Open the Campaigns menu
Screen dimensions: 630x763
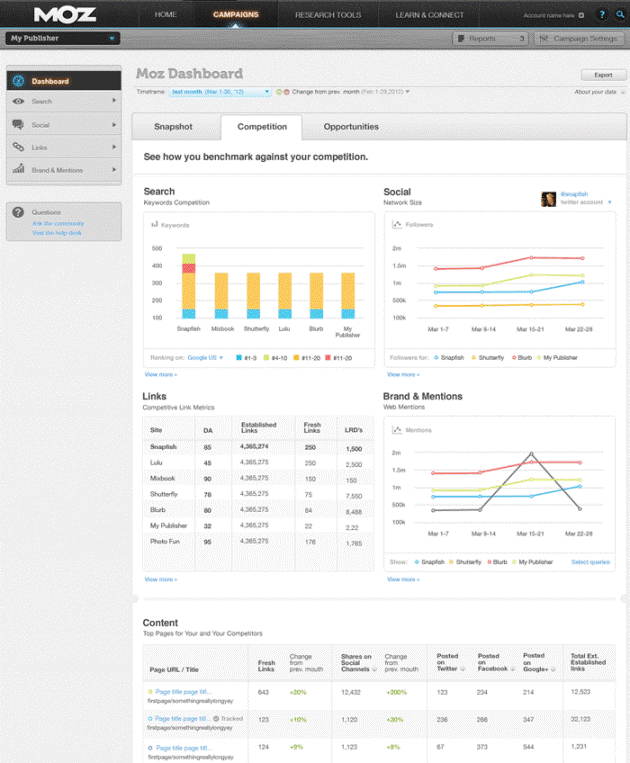click(235, 15)
